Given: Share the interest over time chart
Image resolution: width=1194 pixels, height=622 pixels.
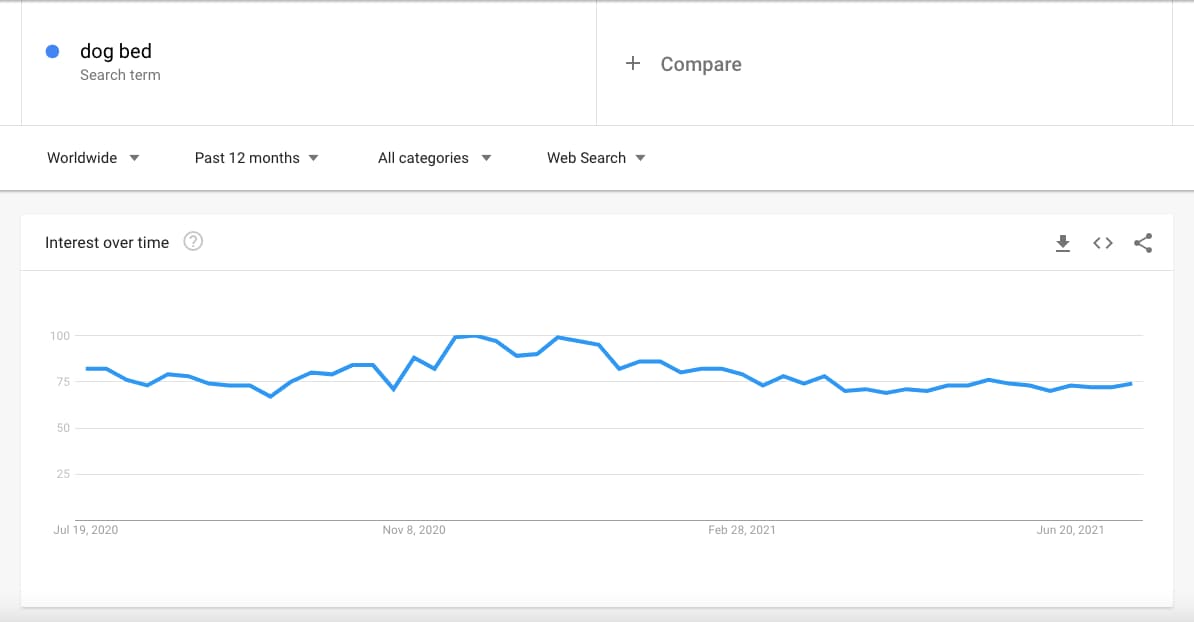Looking at the screenshot, I should [x=1143, y=243].
